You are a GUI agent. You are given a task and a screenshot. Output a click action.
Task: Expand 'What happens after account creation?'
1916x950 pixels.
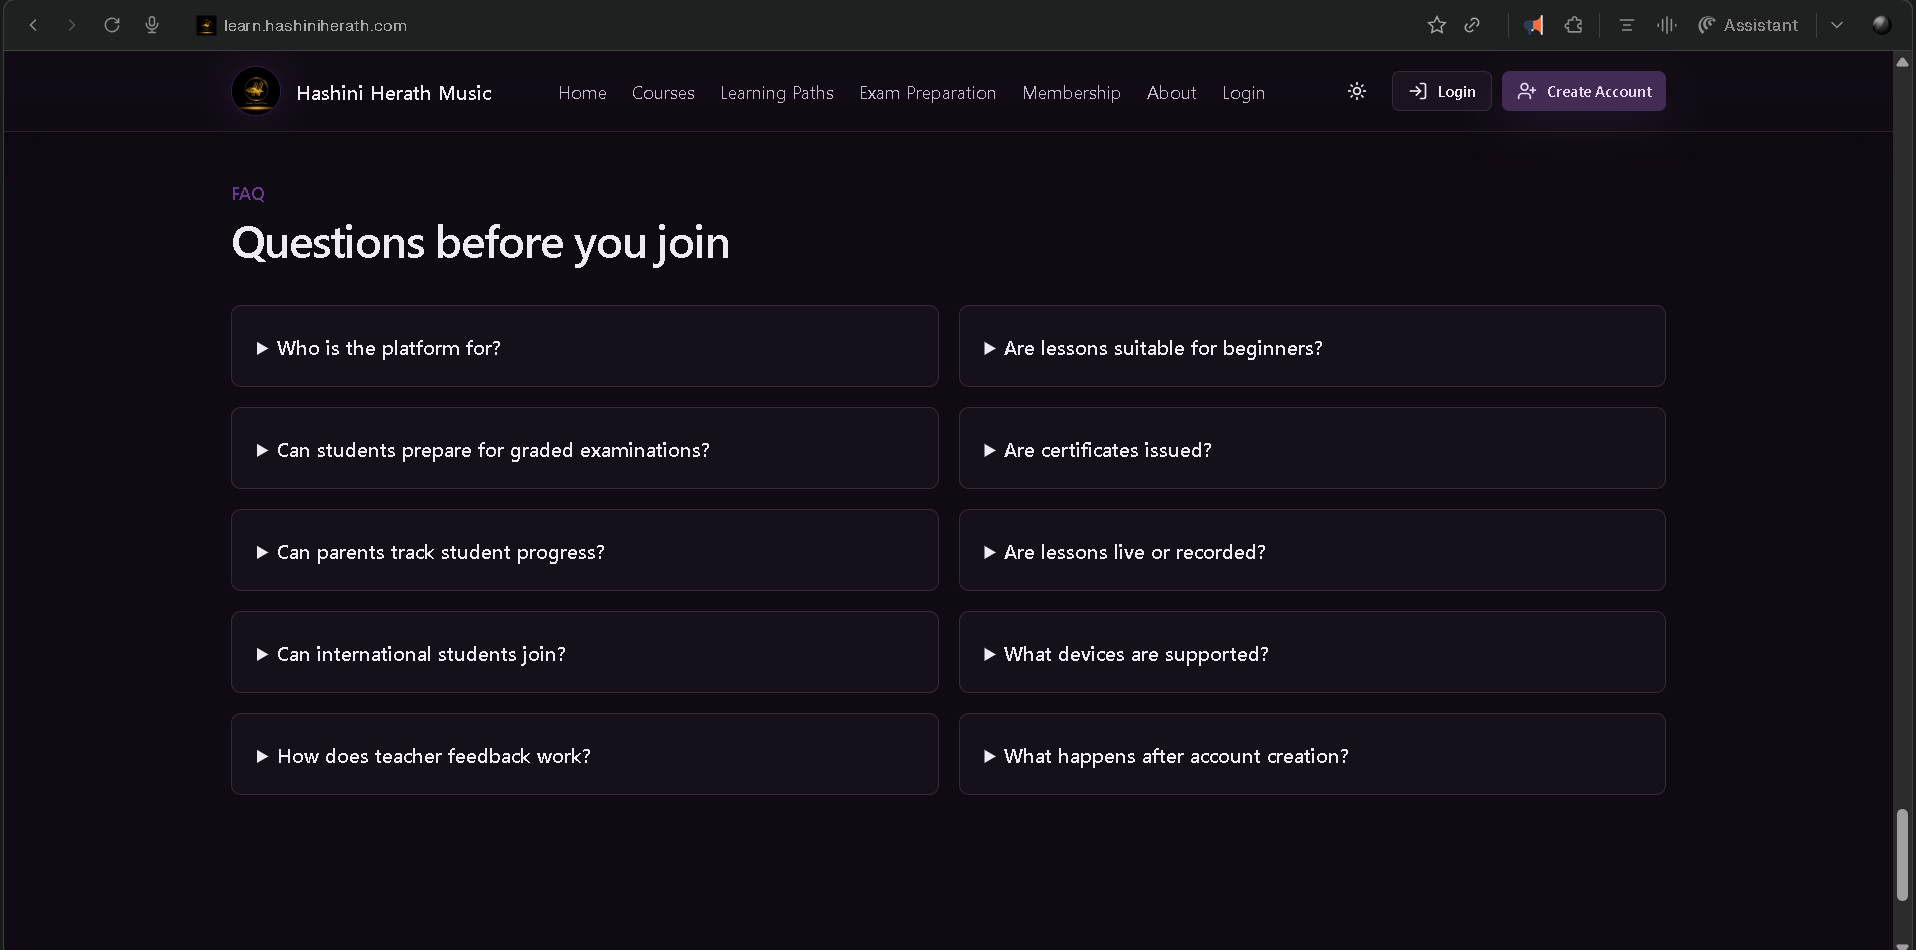pos(1312,754)
